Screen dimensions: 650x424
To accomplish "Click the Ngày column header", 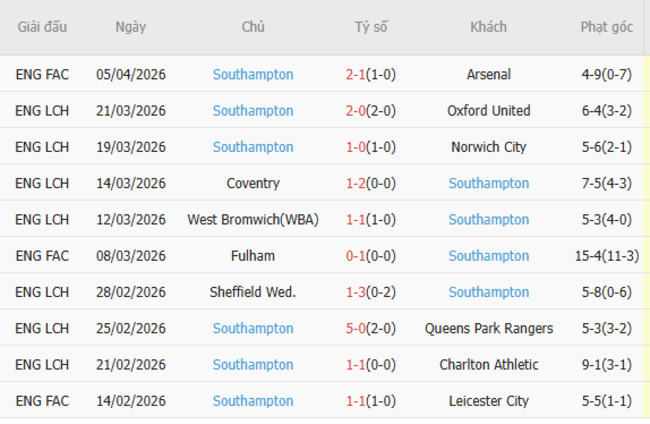I will click(x=130, y=27).
